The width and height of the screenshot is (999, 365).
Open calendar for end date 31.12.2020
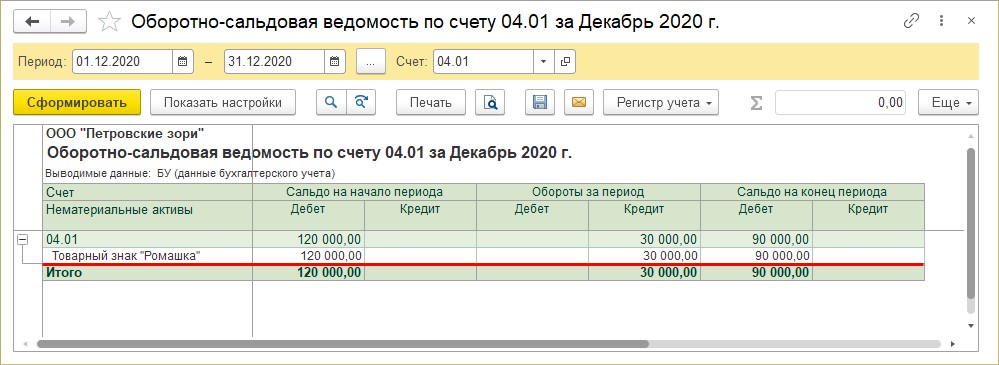click(334, 62)
